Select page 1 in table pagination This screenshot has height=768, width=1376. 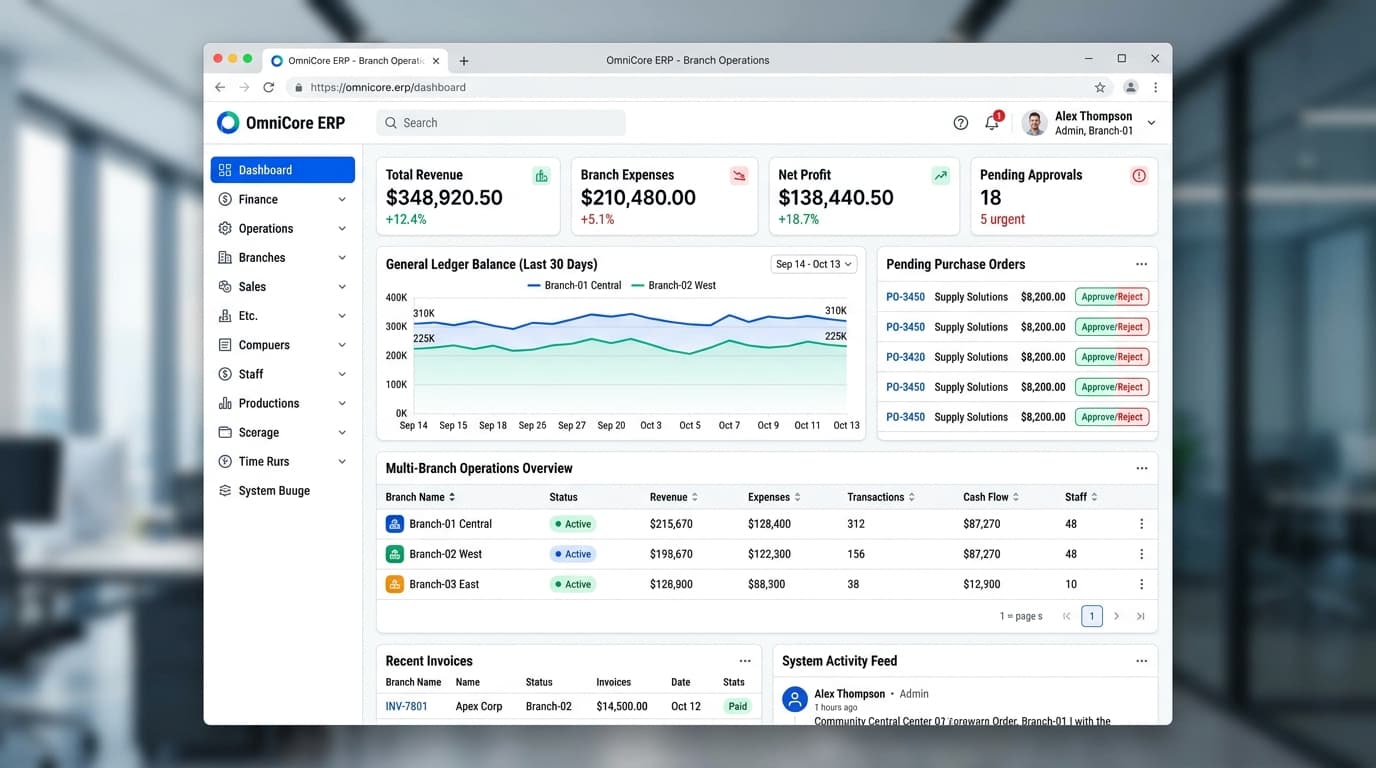tap(1092, 616)
